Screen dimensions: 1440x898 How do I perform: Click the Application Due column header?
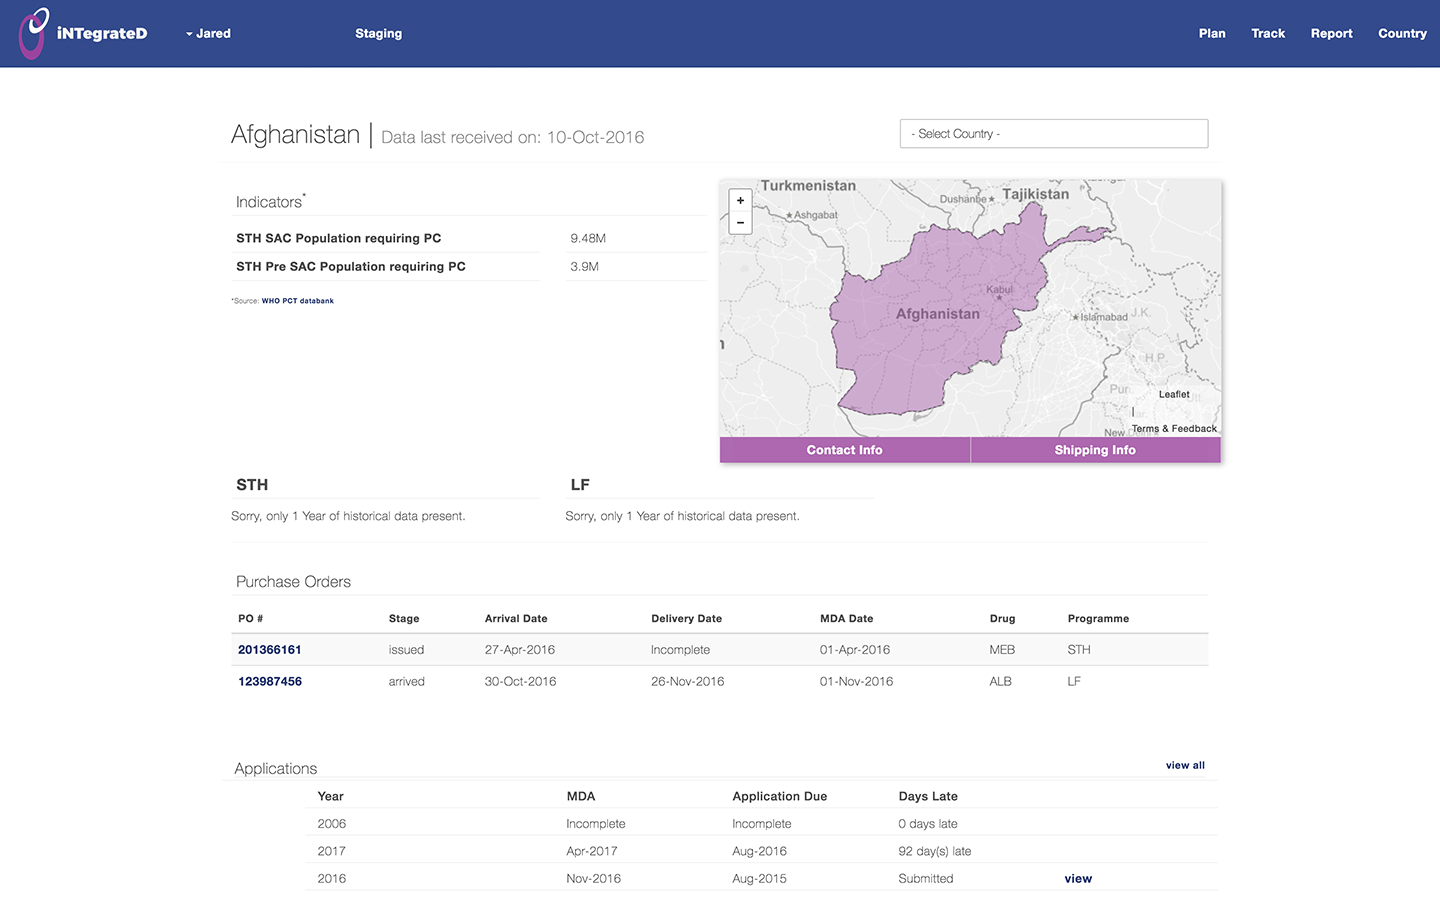(780, 797)
